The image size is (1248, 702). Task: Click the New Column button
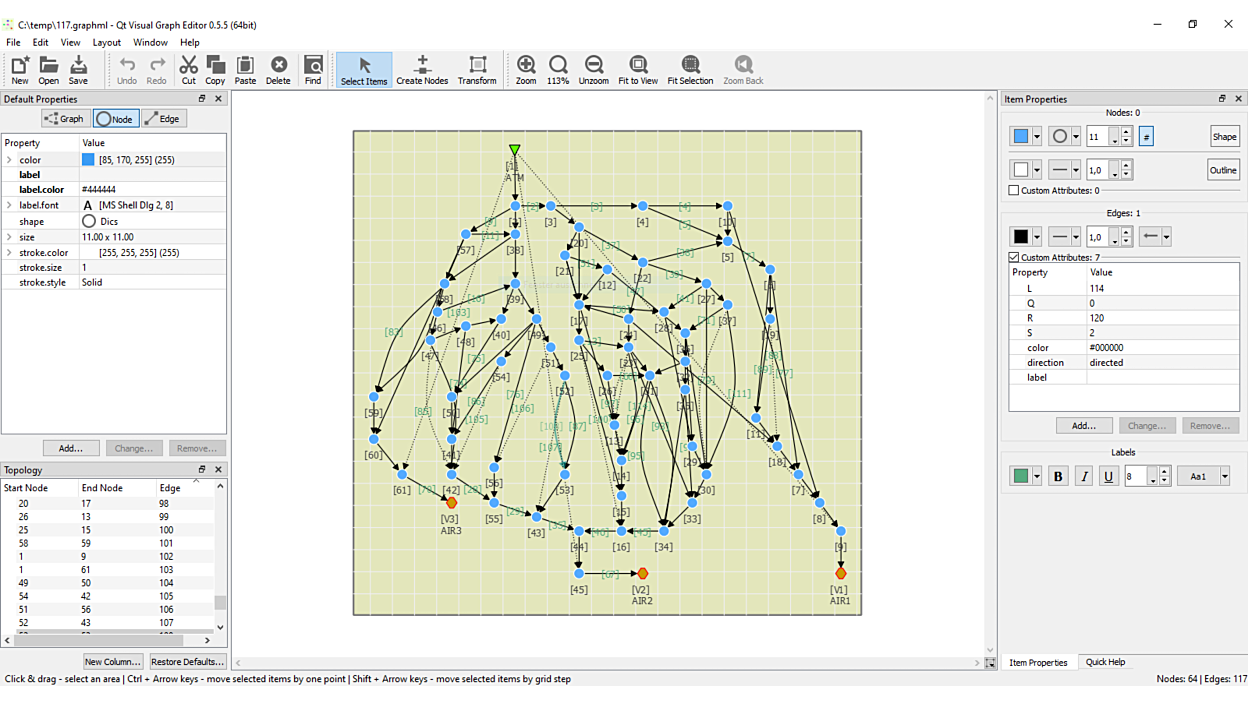click(x=112, y=662)
